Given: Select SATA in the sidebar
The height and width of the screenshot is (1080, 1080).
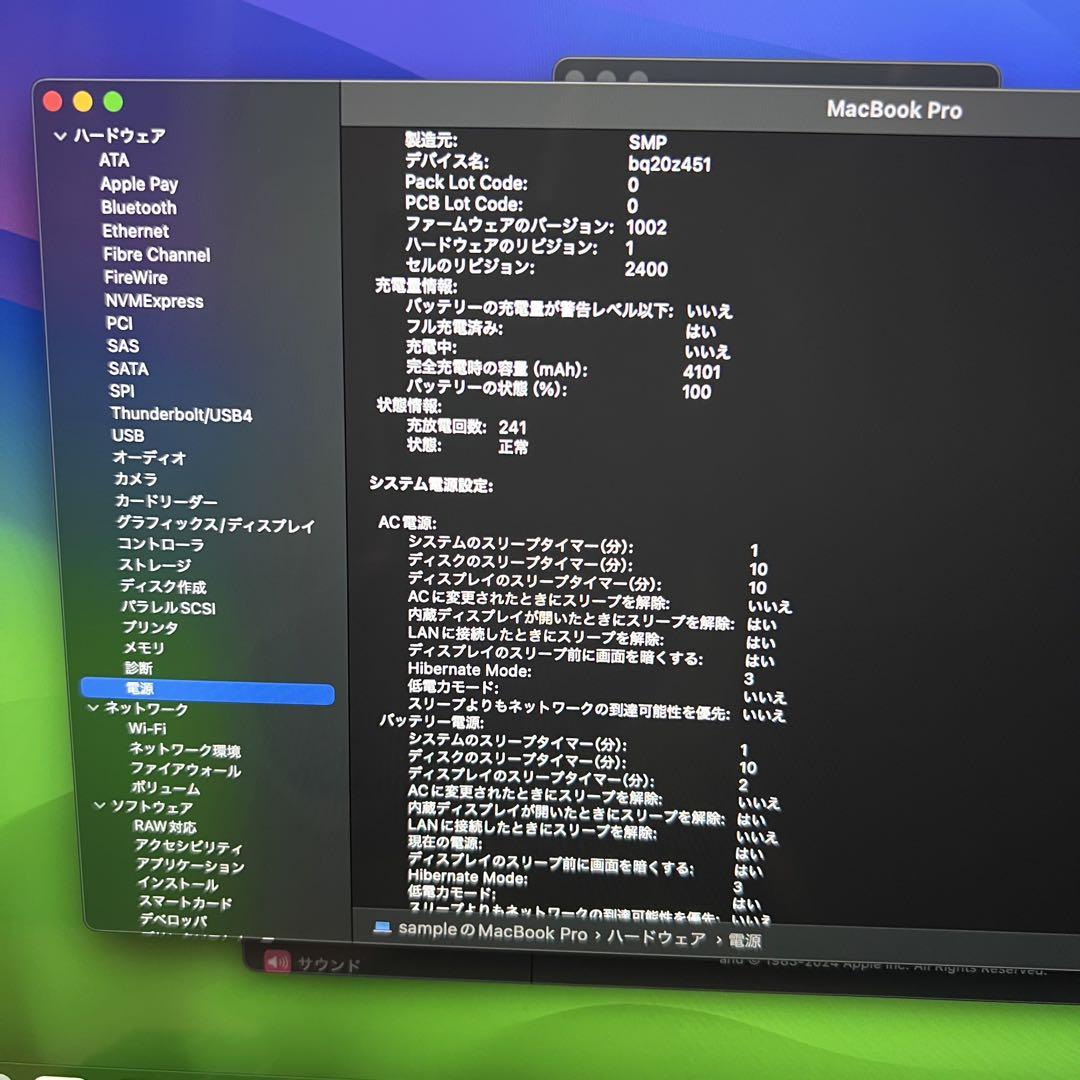Looking at the screenshot, I should tap(129, 368).
